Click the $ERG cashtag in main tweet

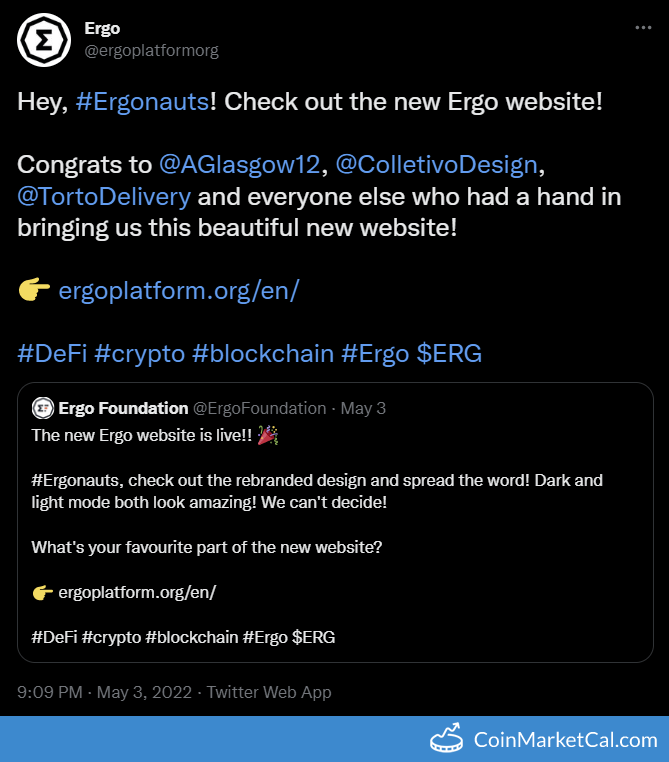pos(449,353)
